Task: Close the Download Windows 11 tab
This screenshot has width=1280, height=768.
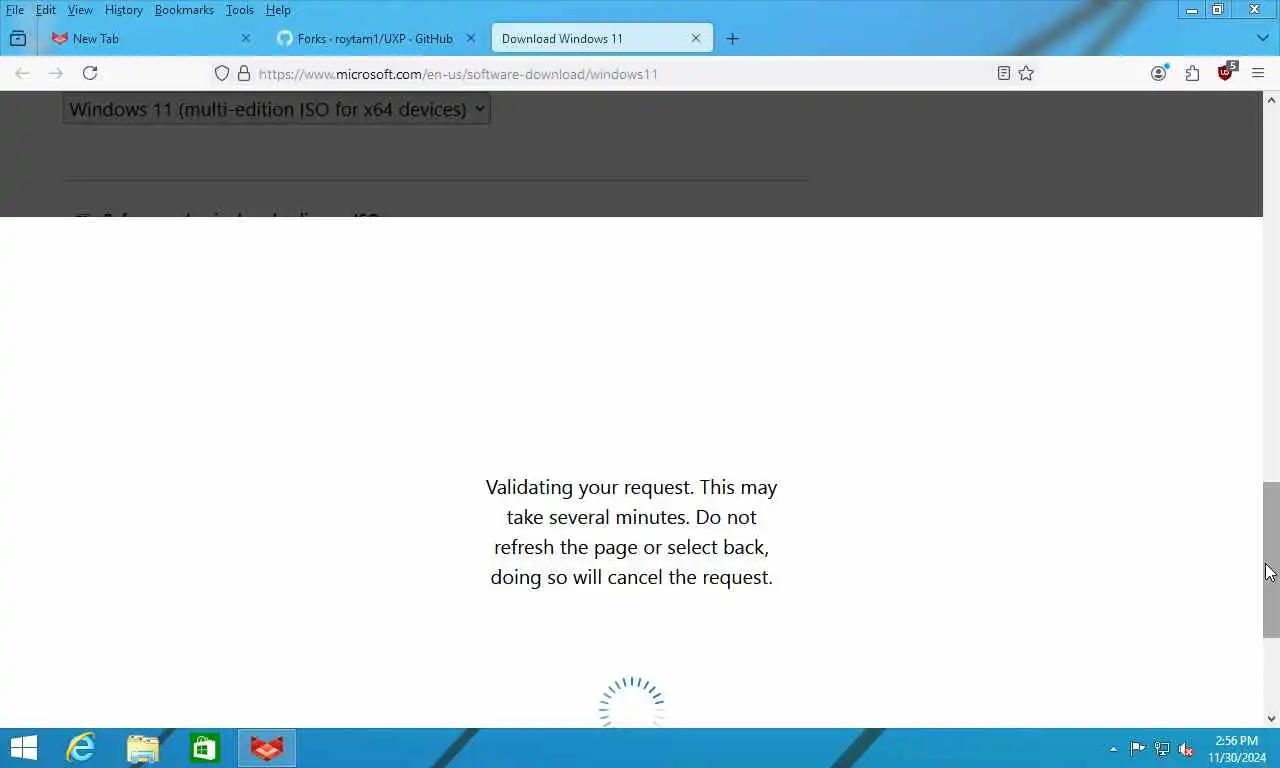Action: [x=696, y=38]
